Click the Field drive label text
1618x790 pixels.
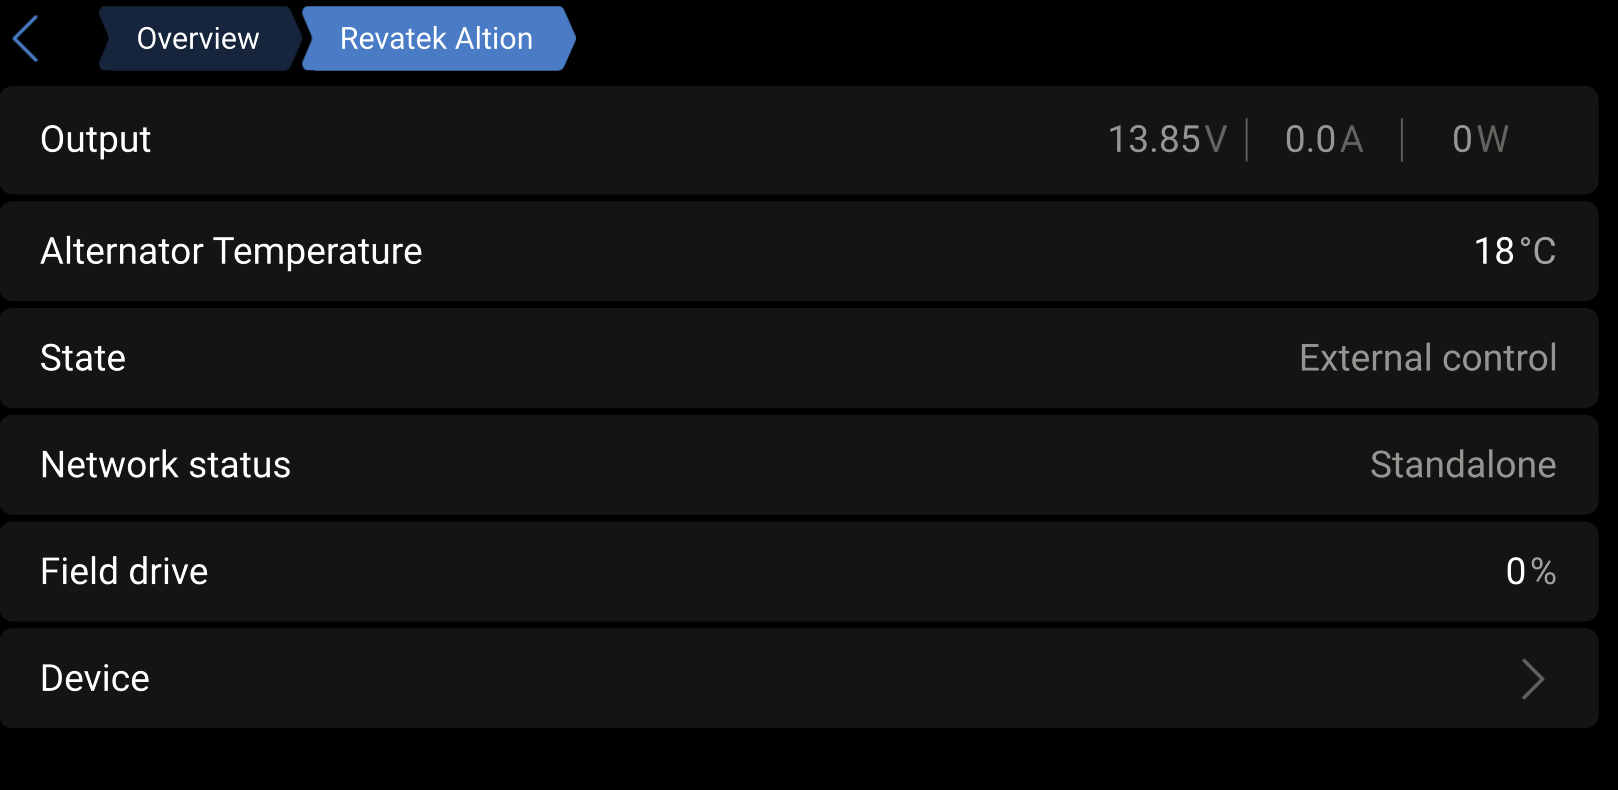(x=124, y=571)
